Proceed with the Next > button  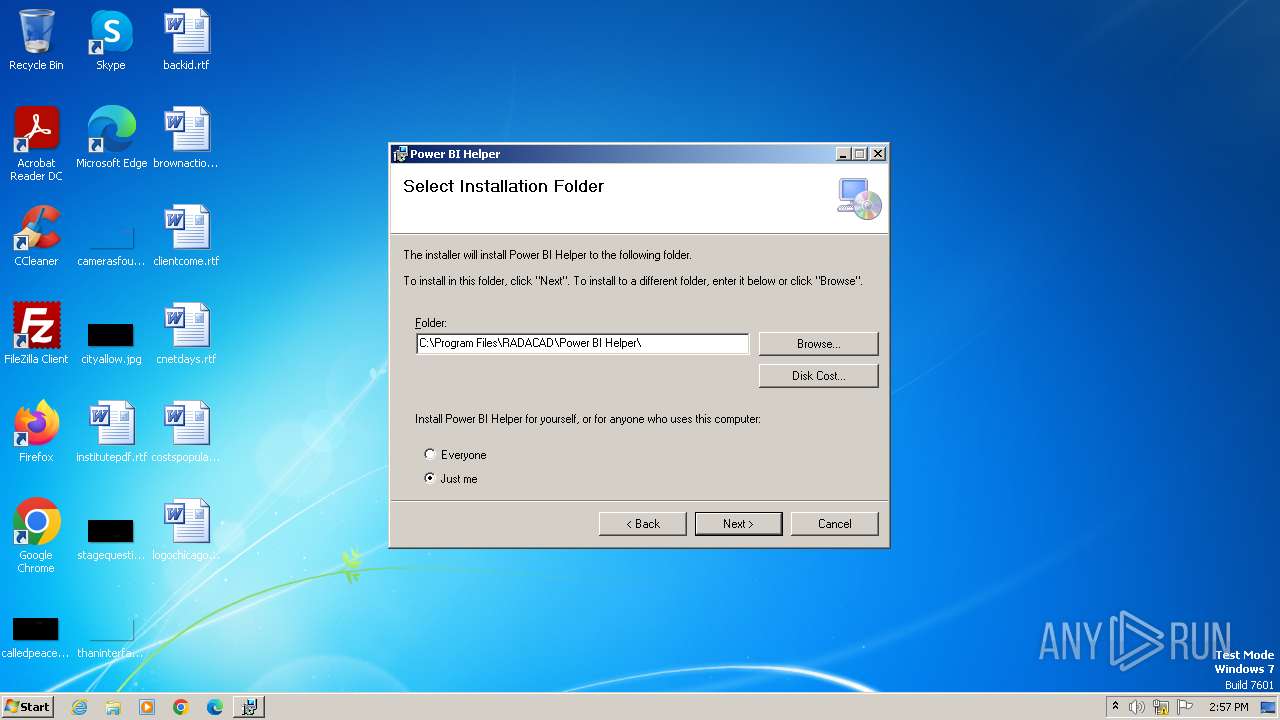738,523
